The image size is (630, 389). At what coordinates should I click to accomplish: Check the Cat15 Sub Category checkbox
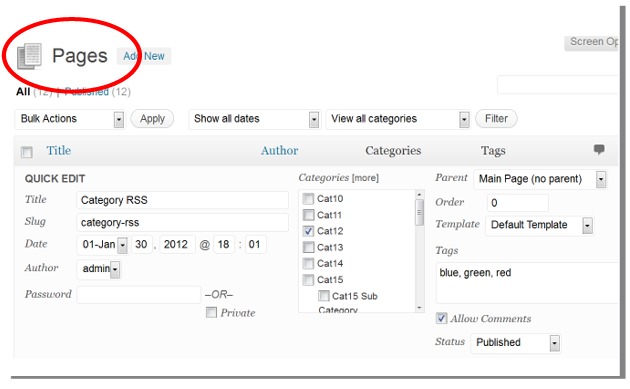(324, 296)
